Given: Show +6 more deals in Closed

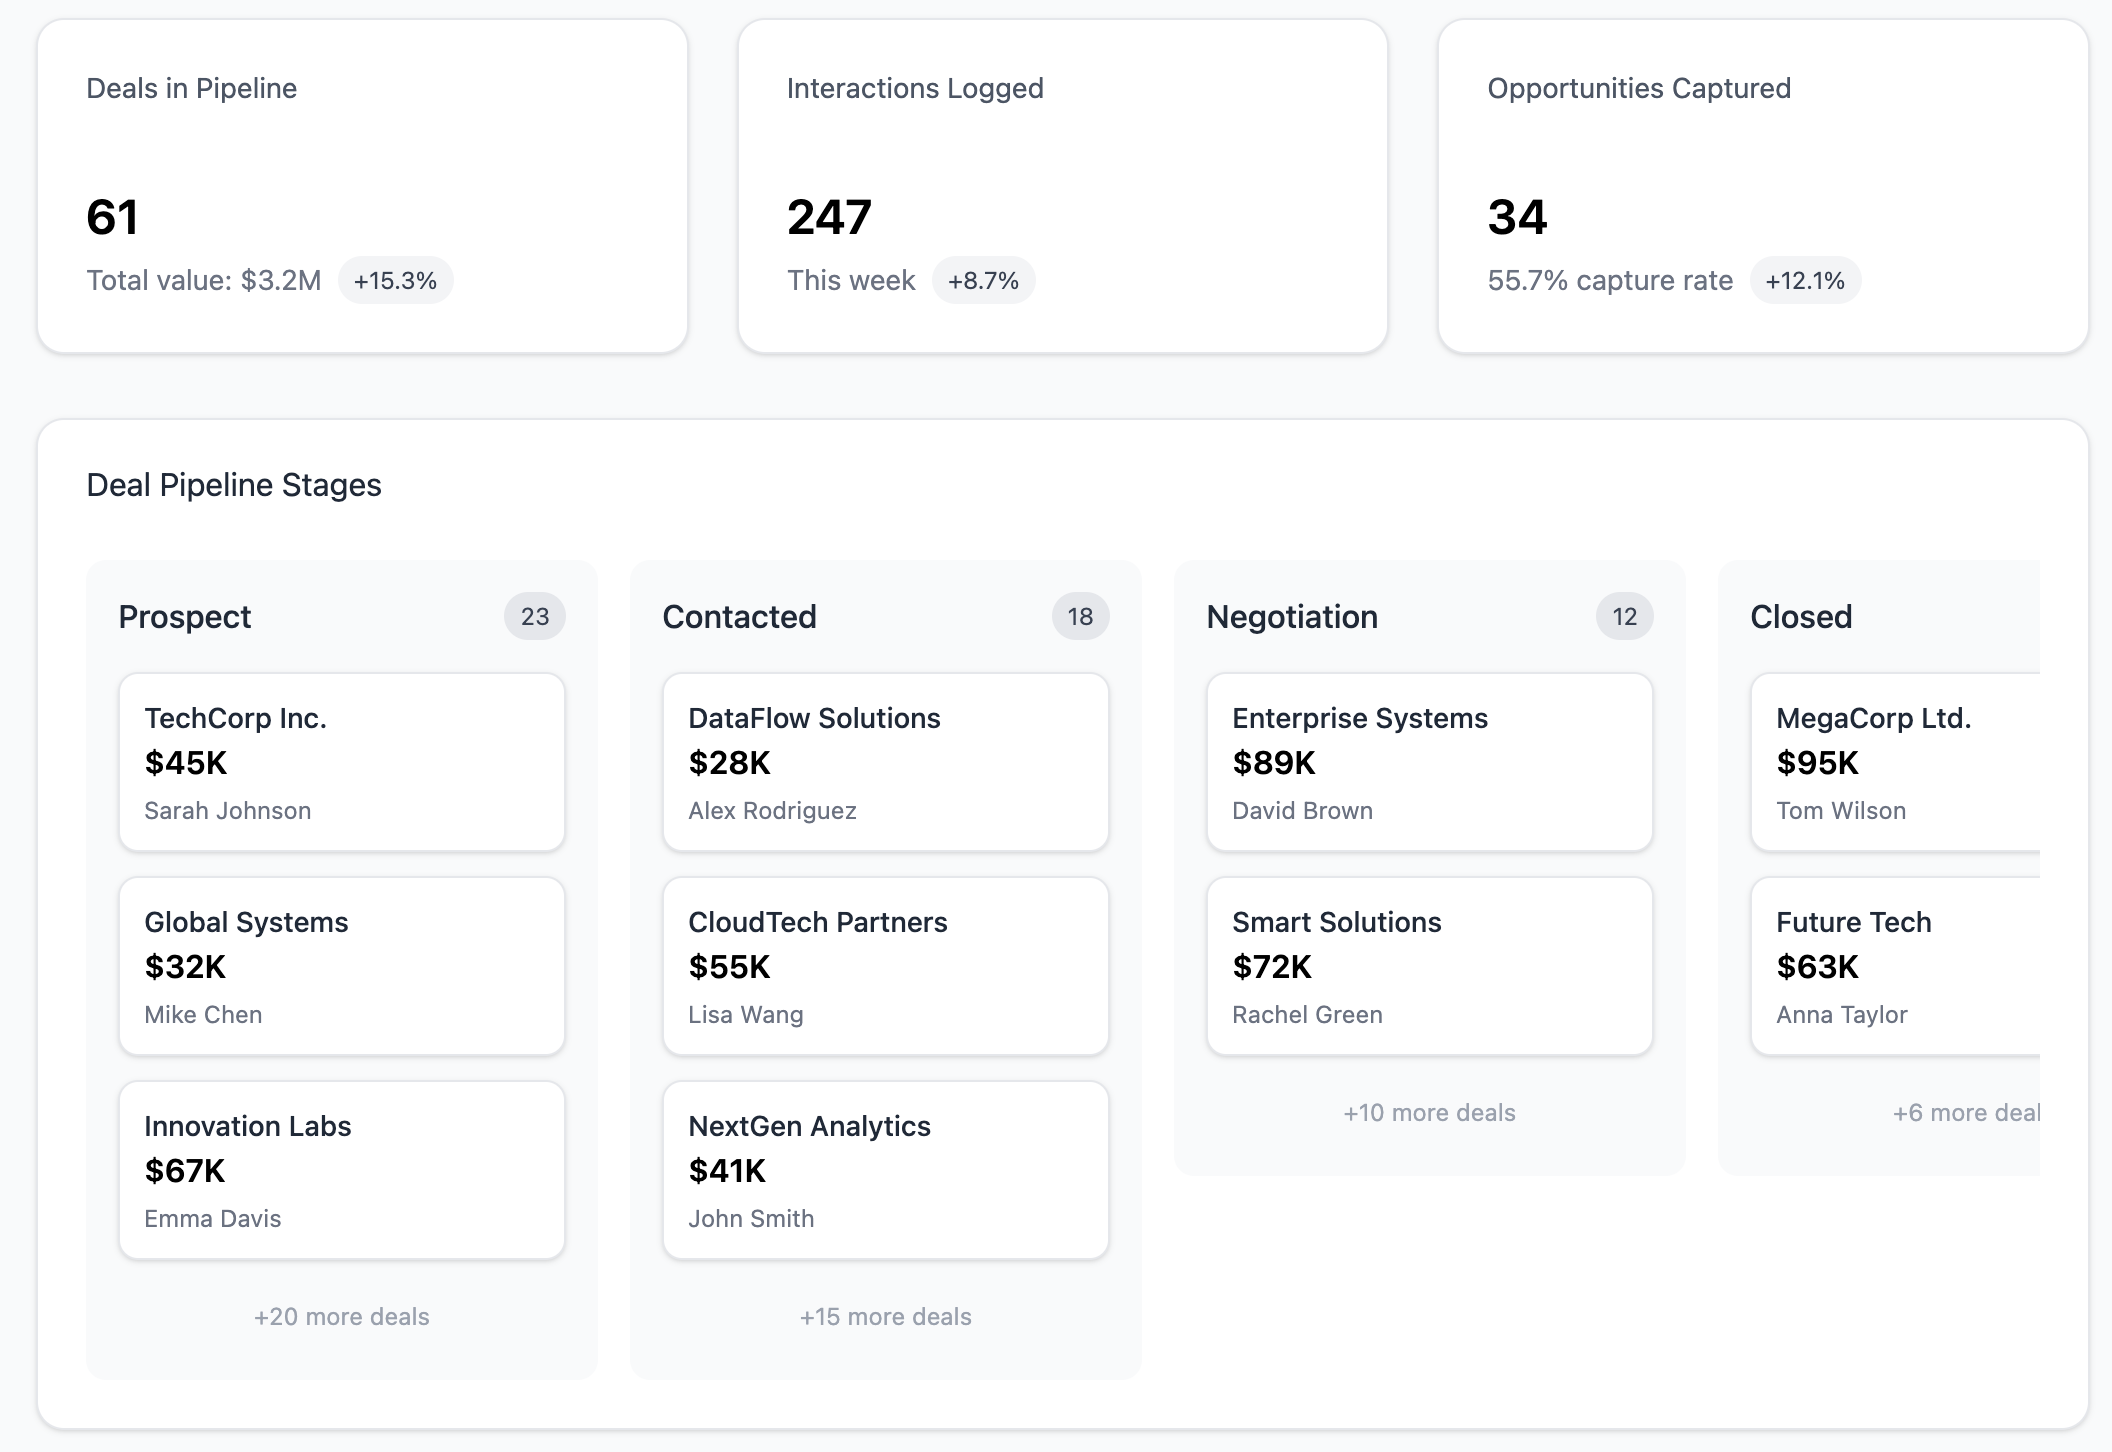Looking at the screenshot, I should click(1964, 1112).
